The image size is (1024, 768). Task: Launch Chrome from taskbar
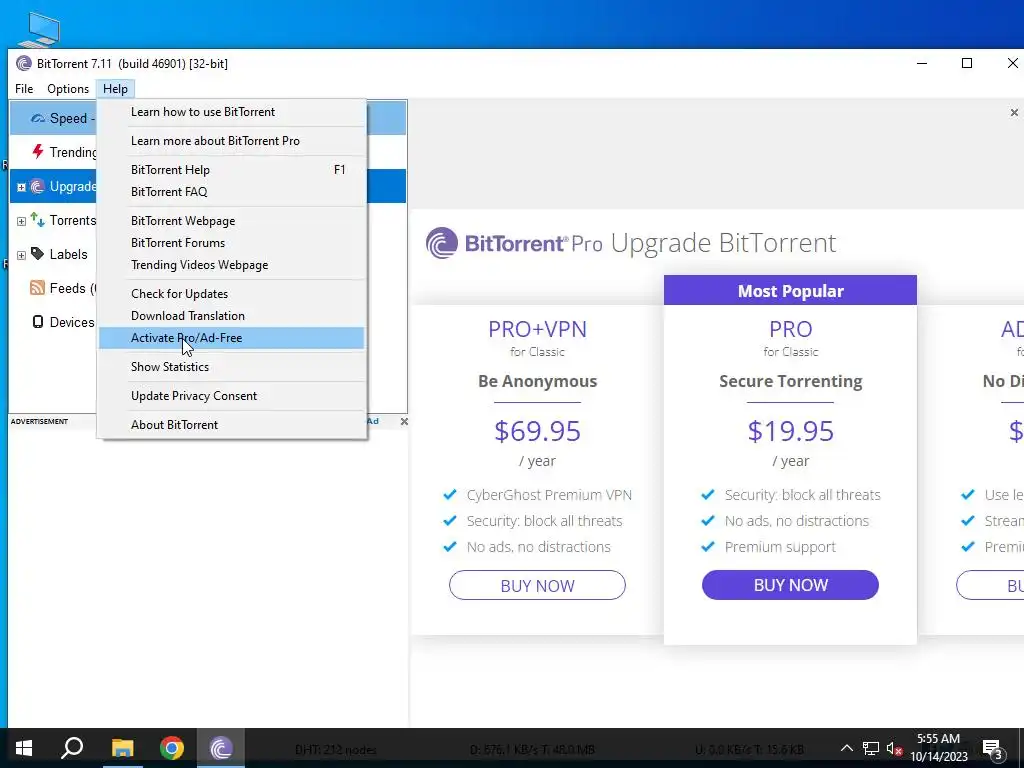(x=172, y=748)
